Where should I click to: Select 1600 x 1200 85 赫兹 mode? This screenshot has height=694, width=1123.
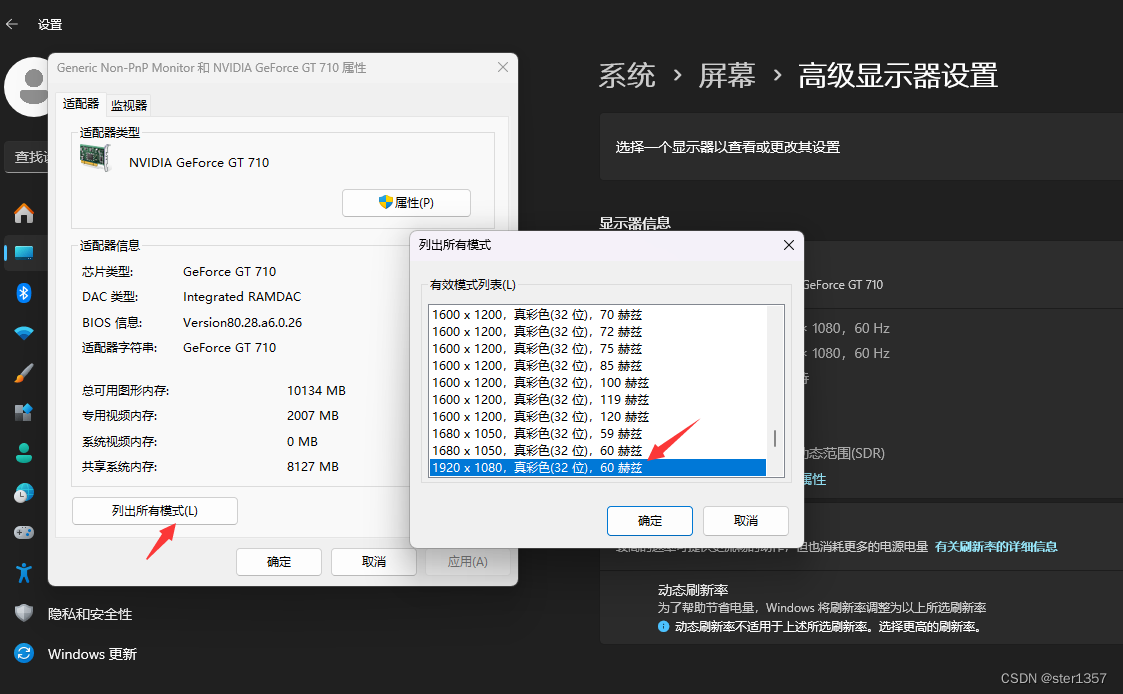click(x=597, y=365)
